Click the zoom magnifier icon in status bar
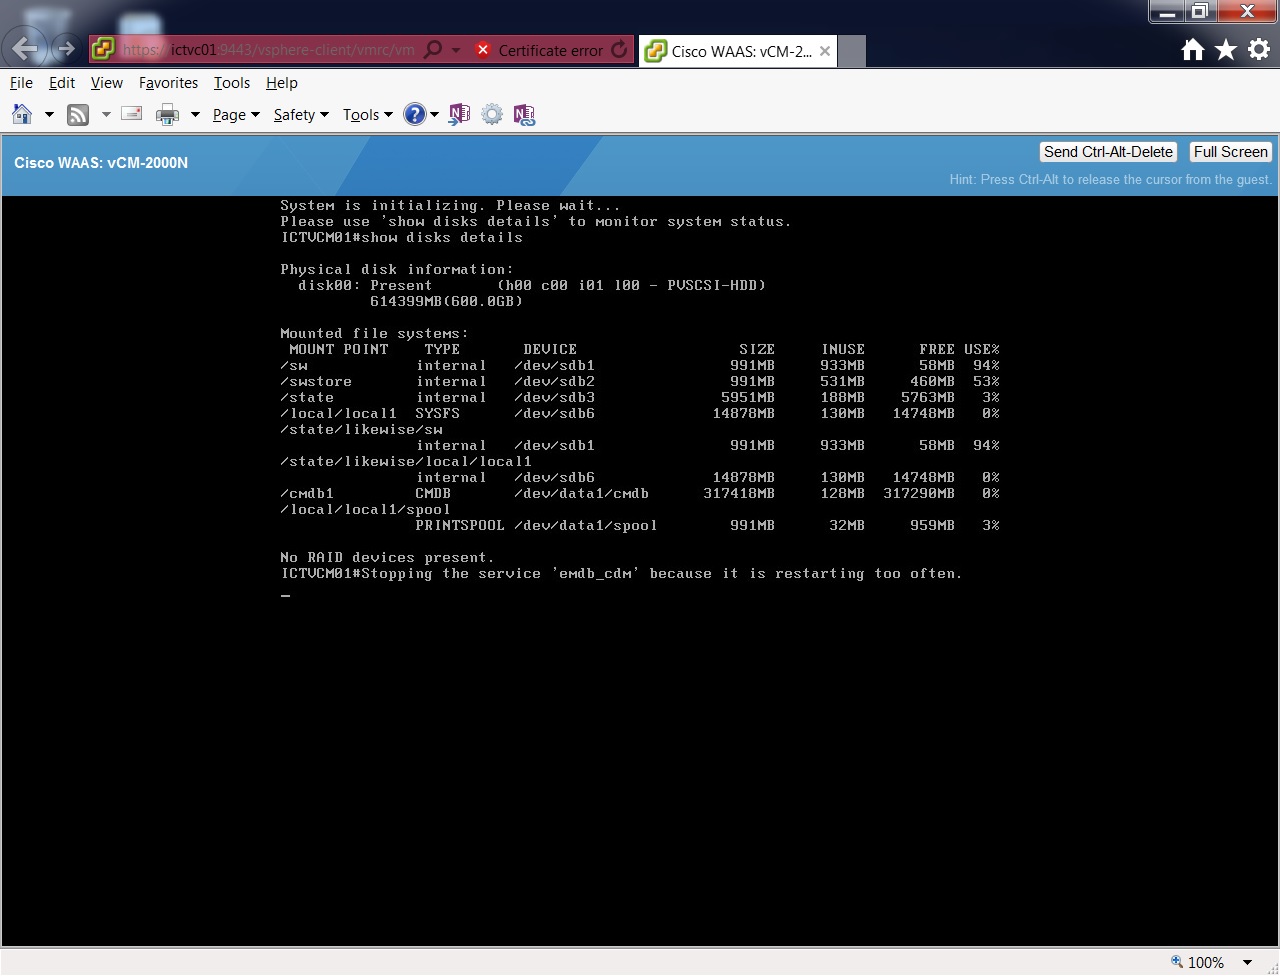The width and height of the screenshot is (1280, 976). click(x=1177, y=962)
